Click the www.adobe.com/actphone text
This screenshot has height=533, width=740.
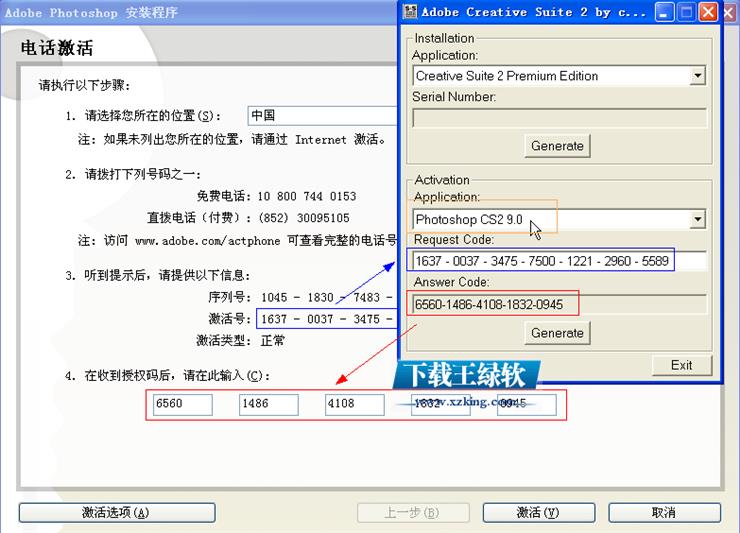(x=207, y=241)
